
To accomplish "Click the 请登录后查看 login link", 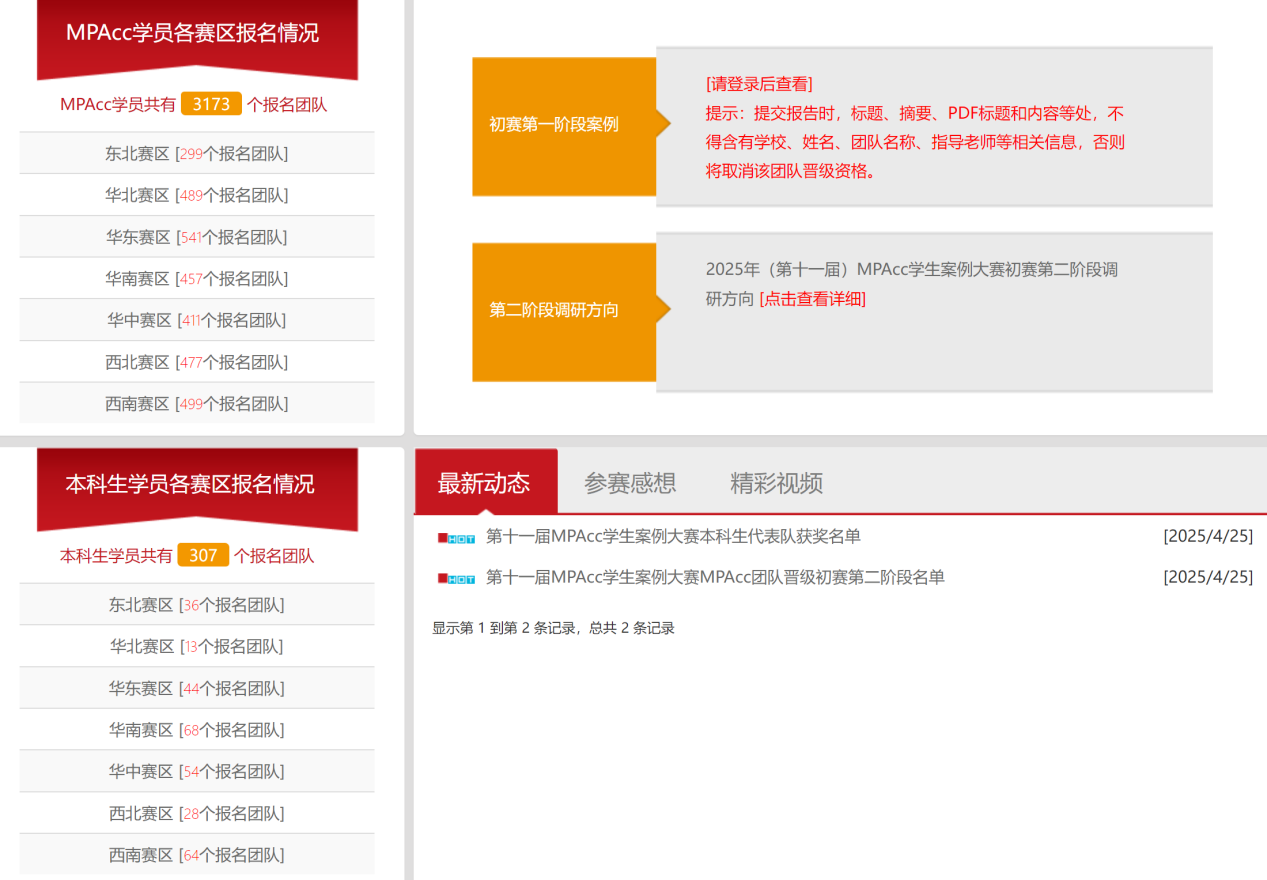I will coord(759,84).
